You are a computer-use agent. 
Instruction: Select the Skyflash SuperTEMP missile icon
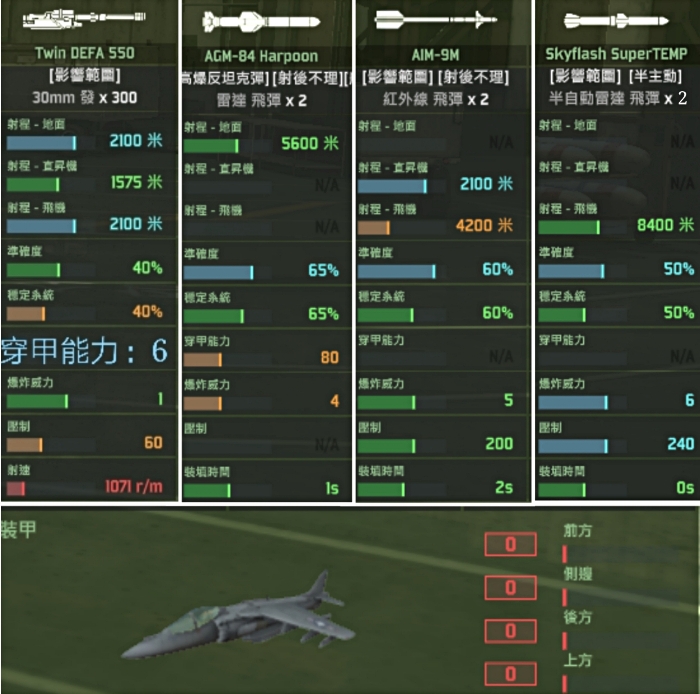pyautogui.click(x=616, y=21)
